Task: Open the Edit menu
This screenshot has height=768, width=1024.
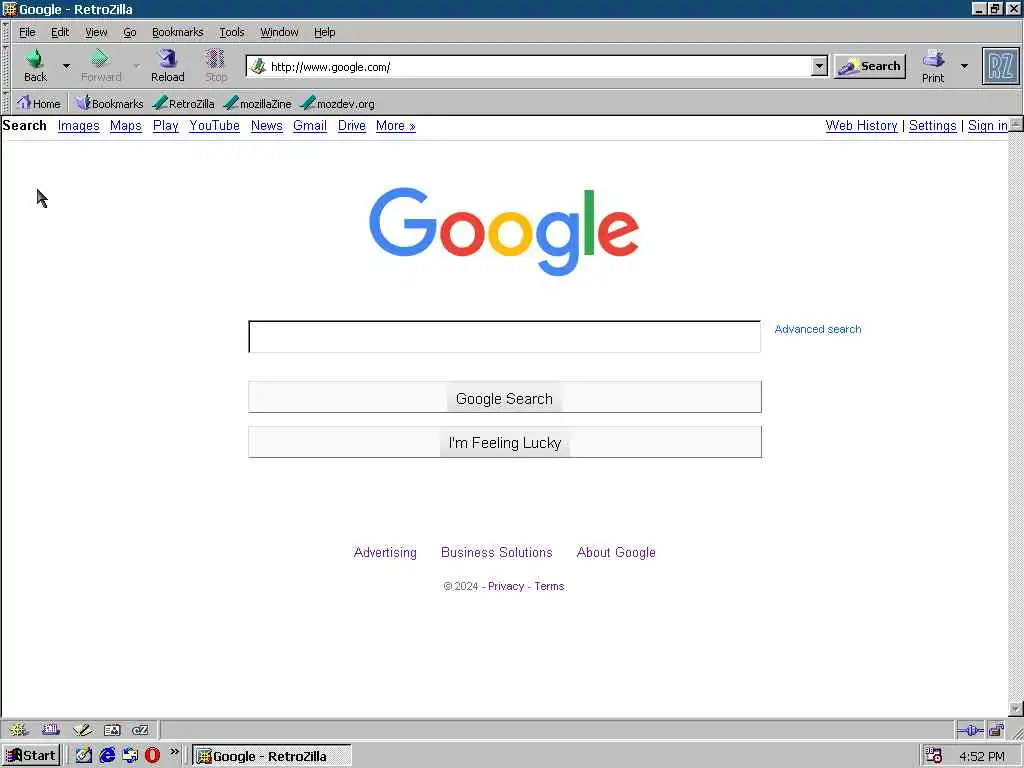Action: click(x=60, y=32)
